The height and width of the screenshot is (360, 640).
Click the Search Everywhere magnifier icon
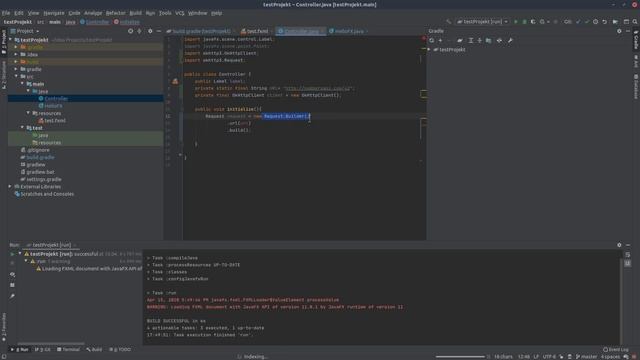635,22
